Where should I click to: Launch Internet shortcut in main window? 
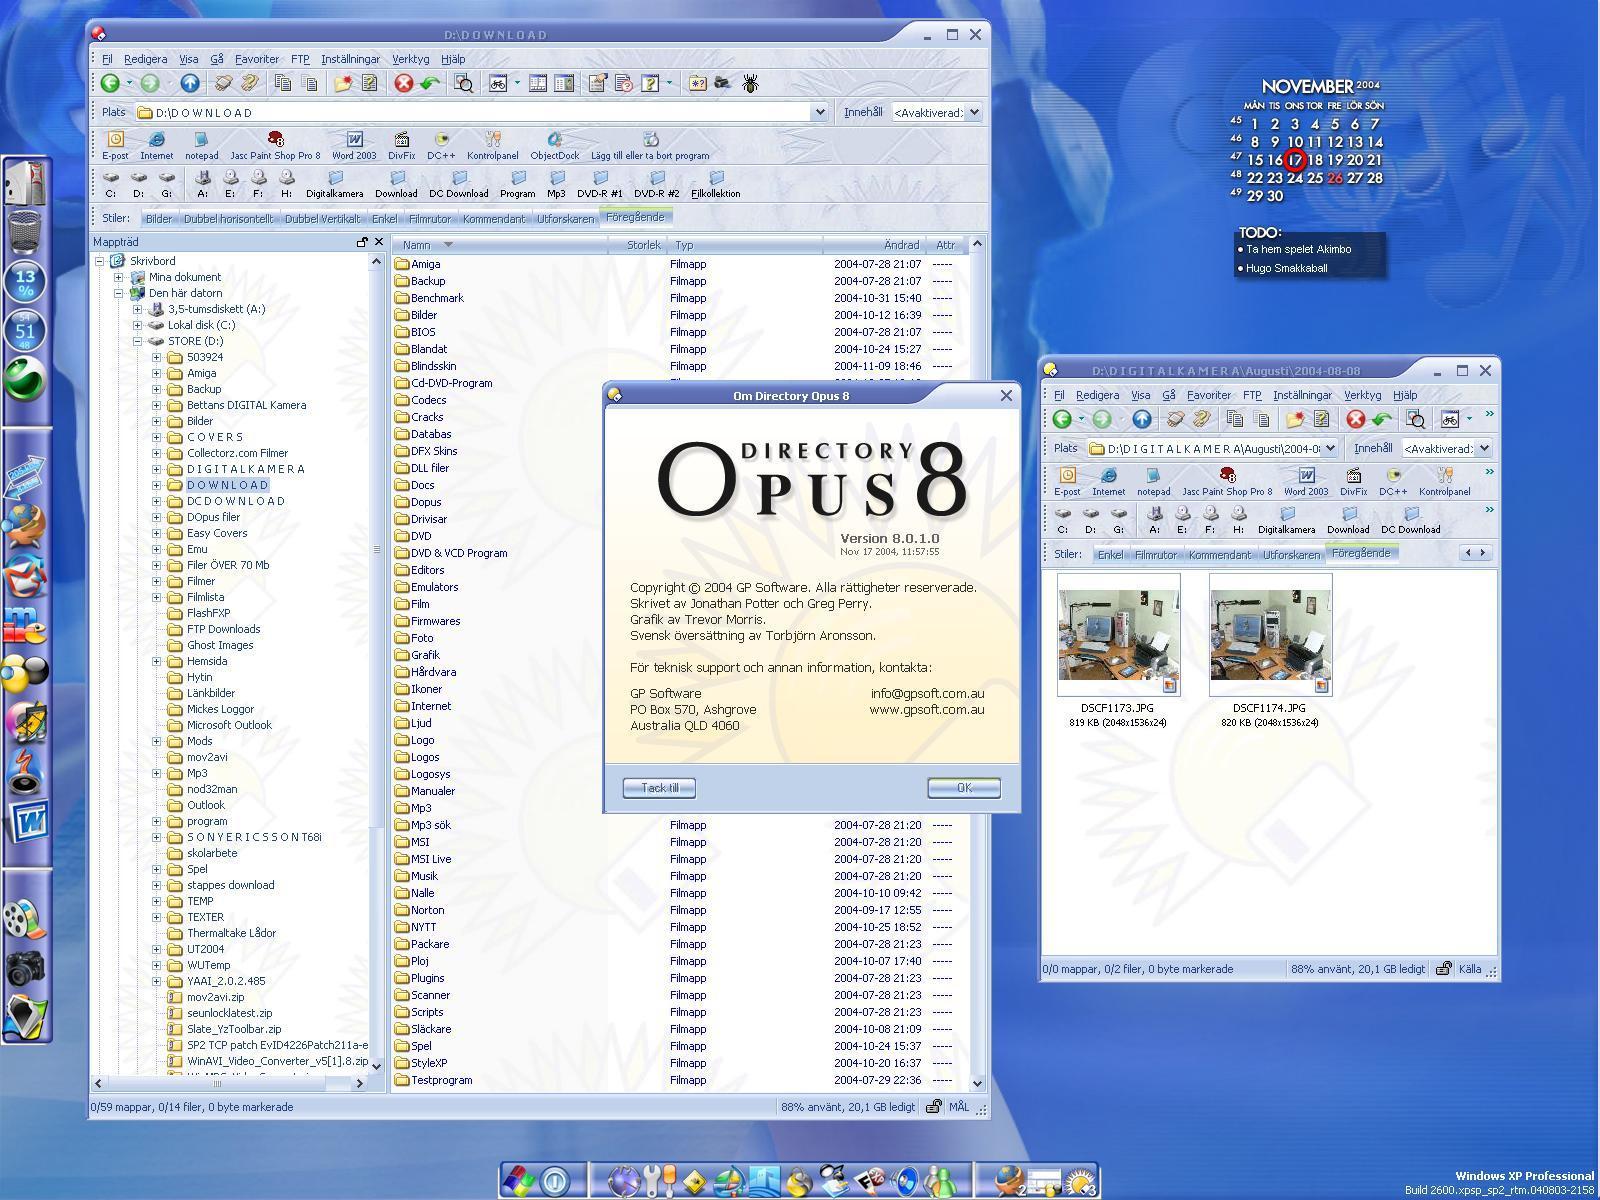pyautogui.click(x=156, y=146)
